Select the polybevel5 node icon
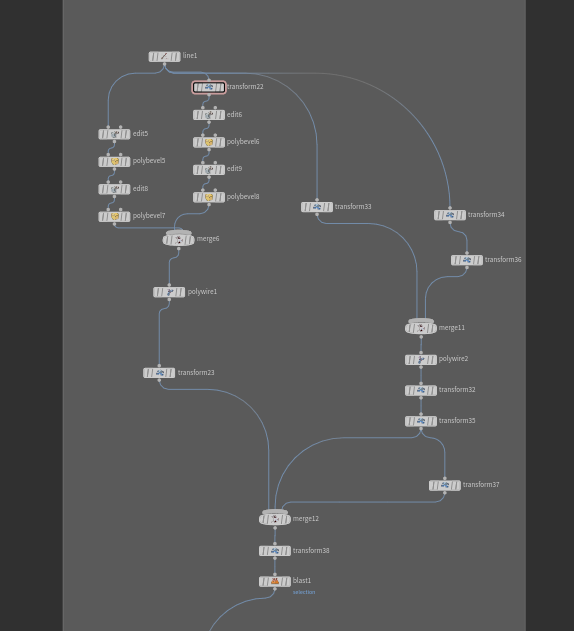The width and height of the screenshot is (574, 631). pos(114,161)
